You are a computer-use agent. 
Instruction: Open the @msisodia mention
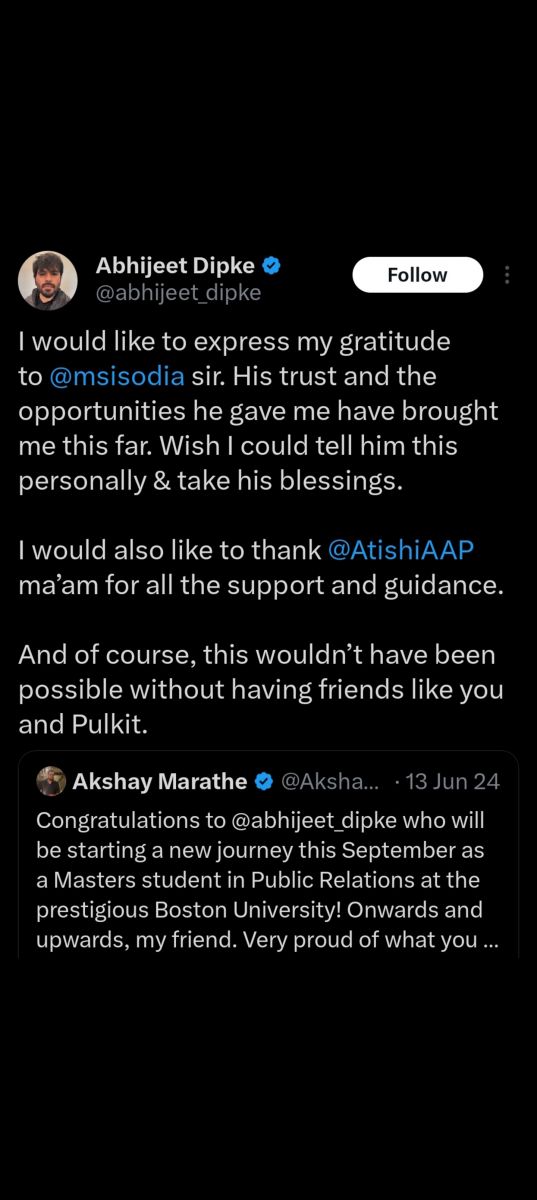[116, 377]
